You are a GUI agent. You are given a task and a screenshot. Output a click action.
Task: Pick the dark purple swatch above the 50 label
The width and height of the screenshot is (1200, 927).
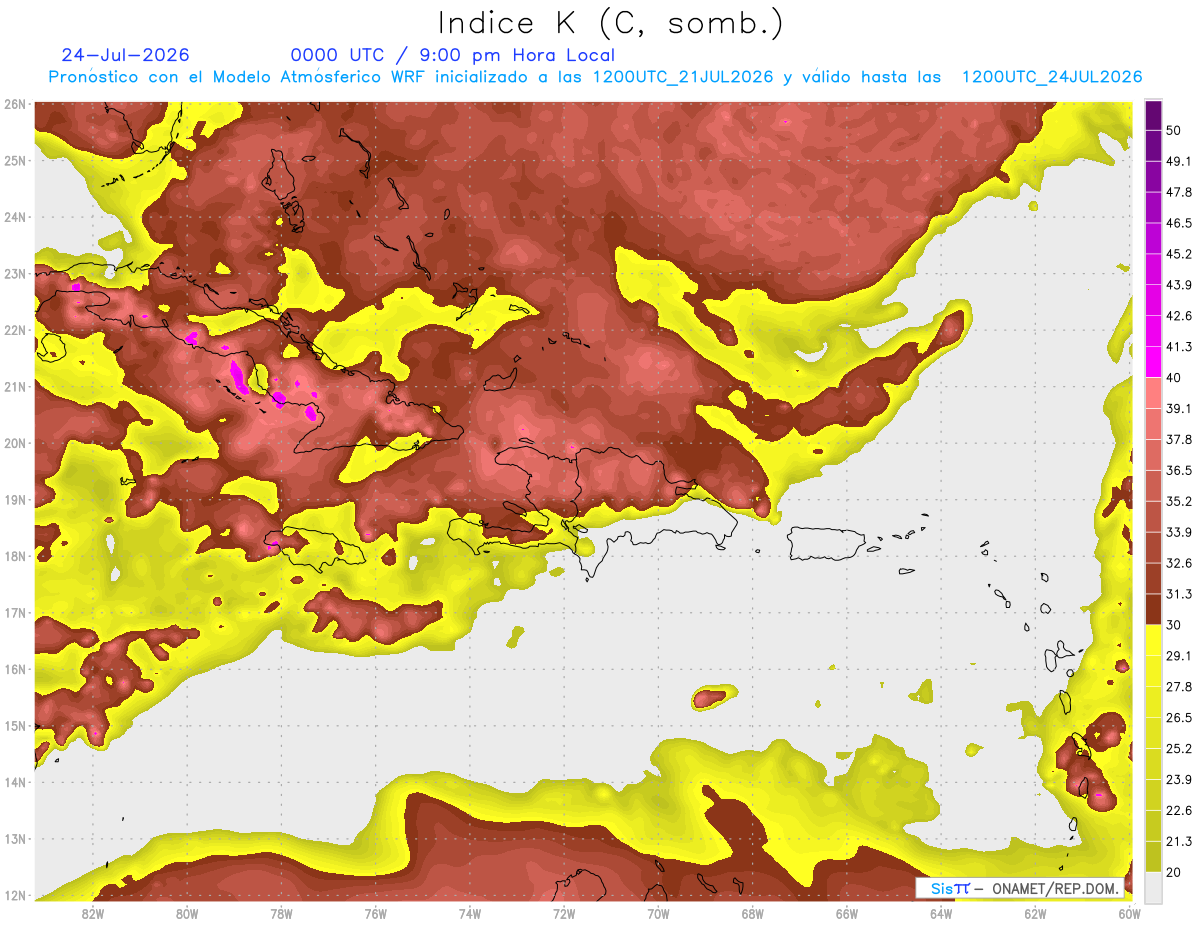click(x=1153, y=114)
